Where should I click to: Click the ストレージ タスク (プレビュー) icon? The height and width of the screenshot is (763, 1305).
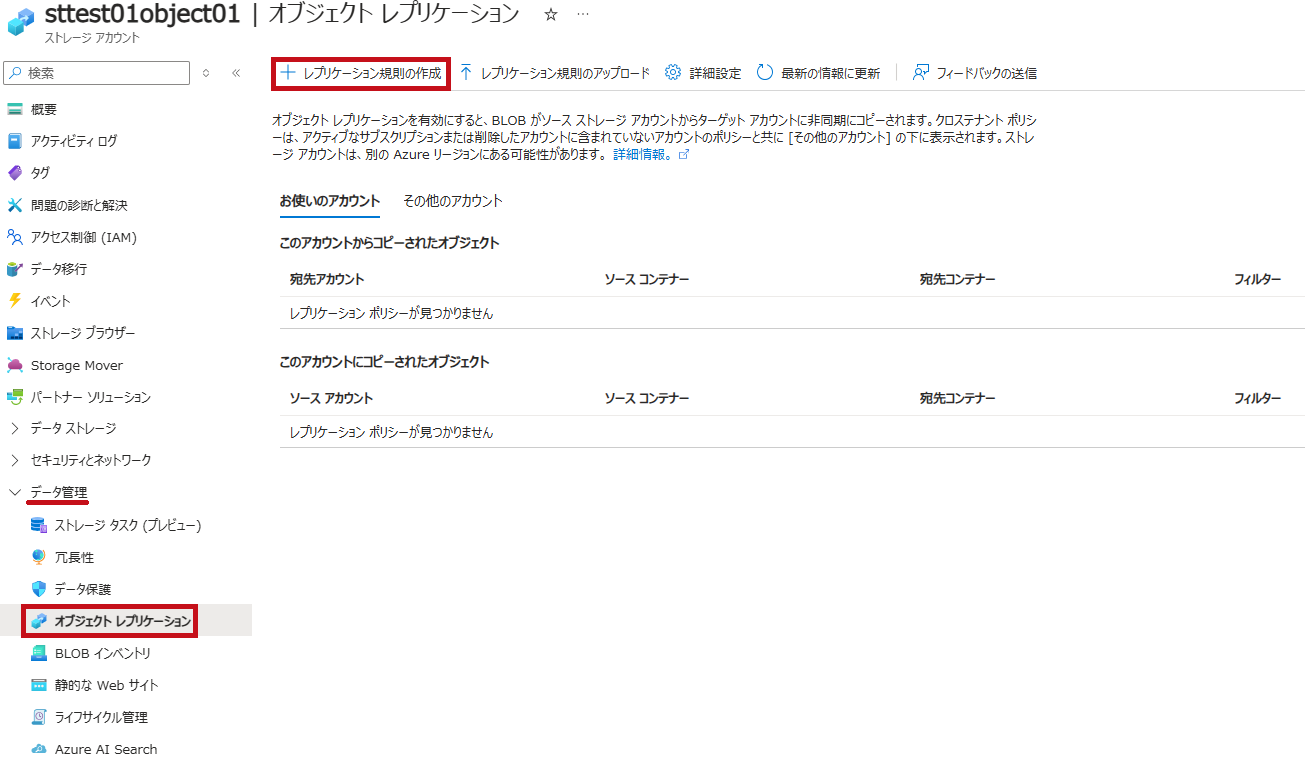click(39, 525)
